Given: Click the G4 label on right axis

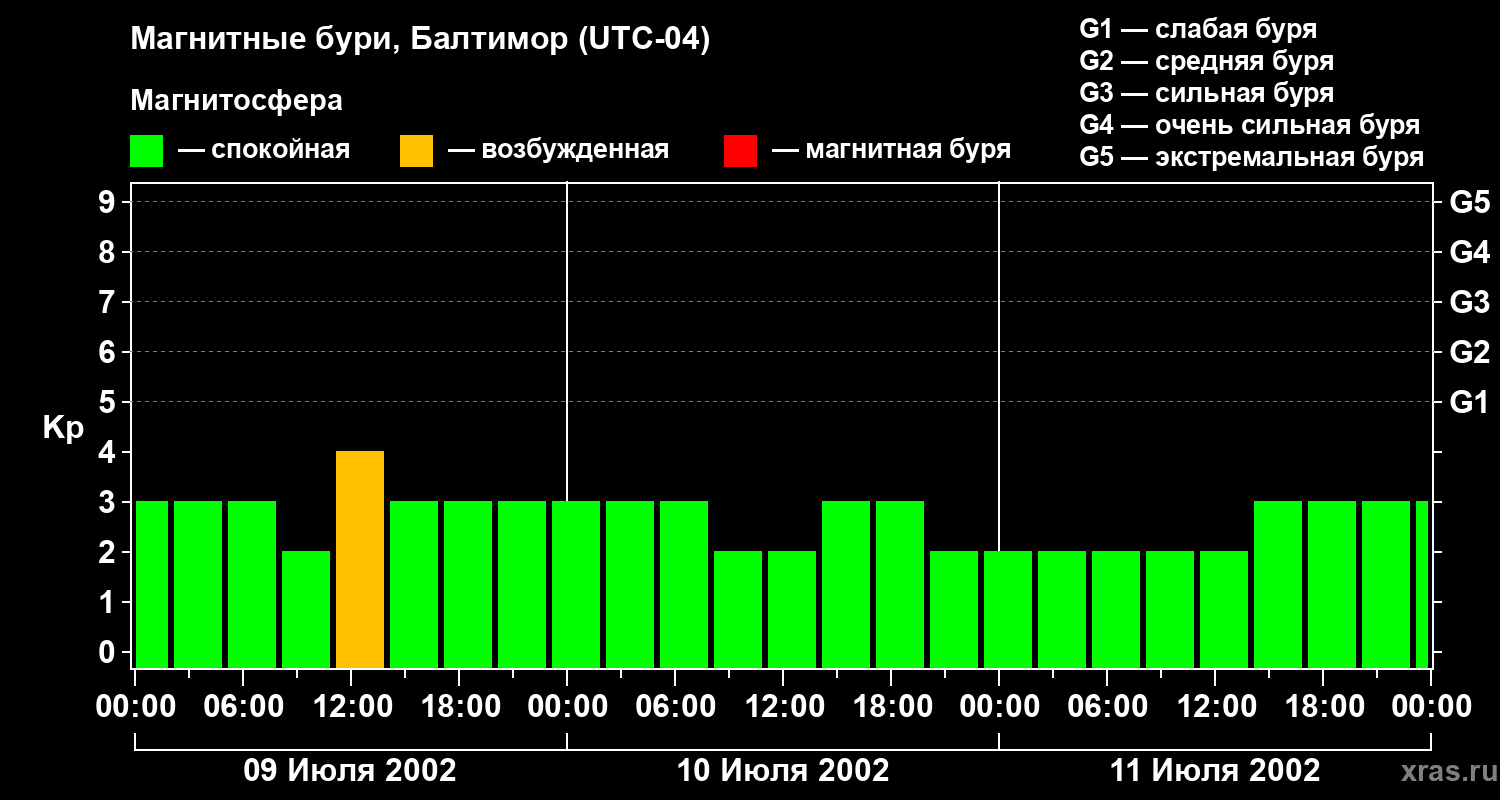Looking at the screenshot, I should tap(1469, 252).
